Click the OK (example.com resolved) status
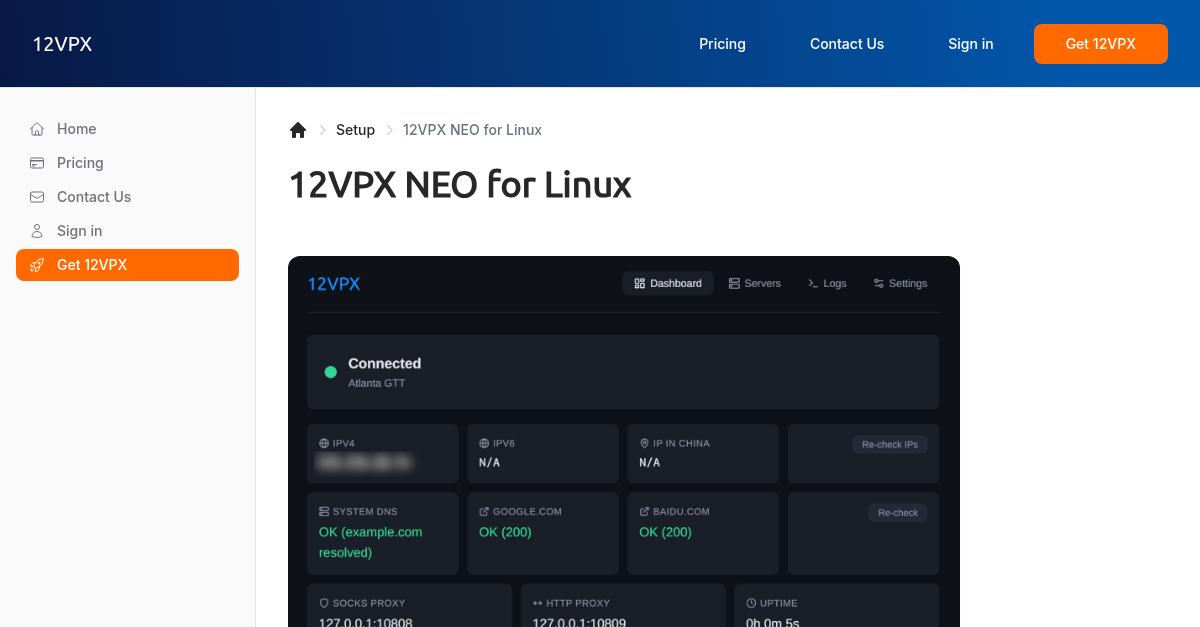The image size is (1200, 627). point(371,542)
